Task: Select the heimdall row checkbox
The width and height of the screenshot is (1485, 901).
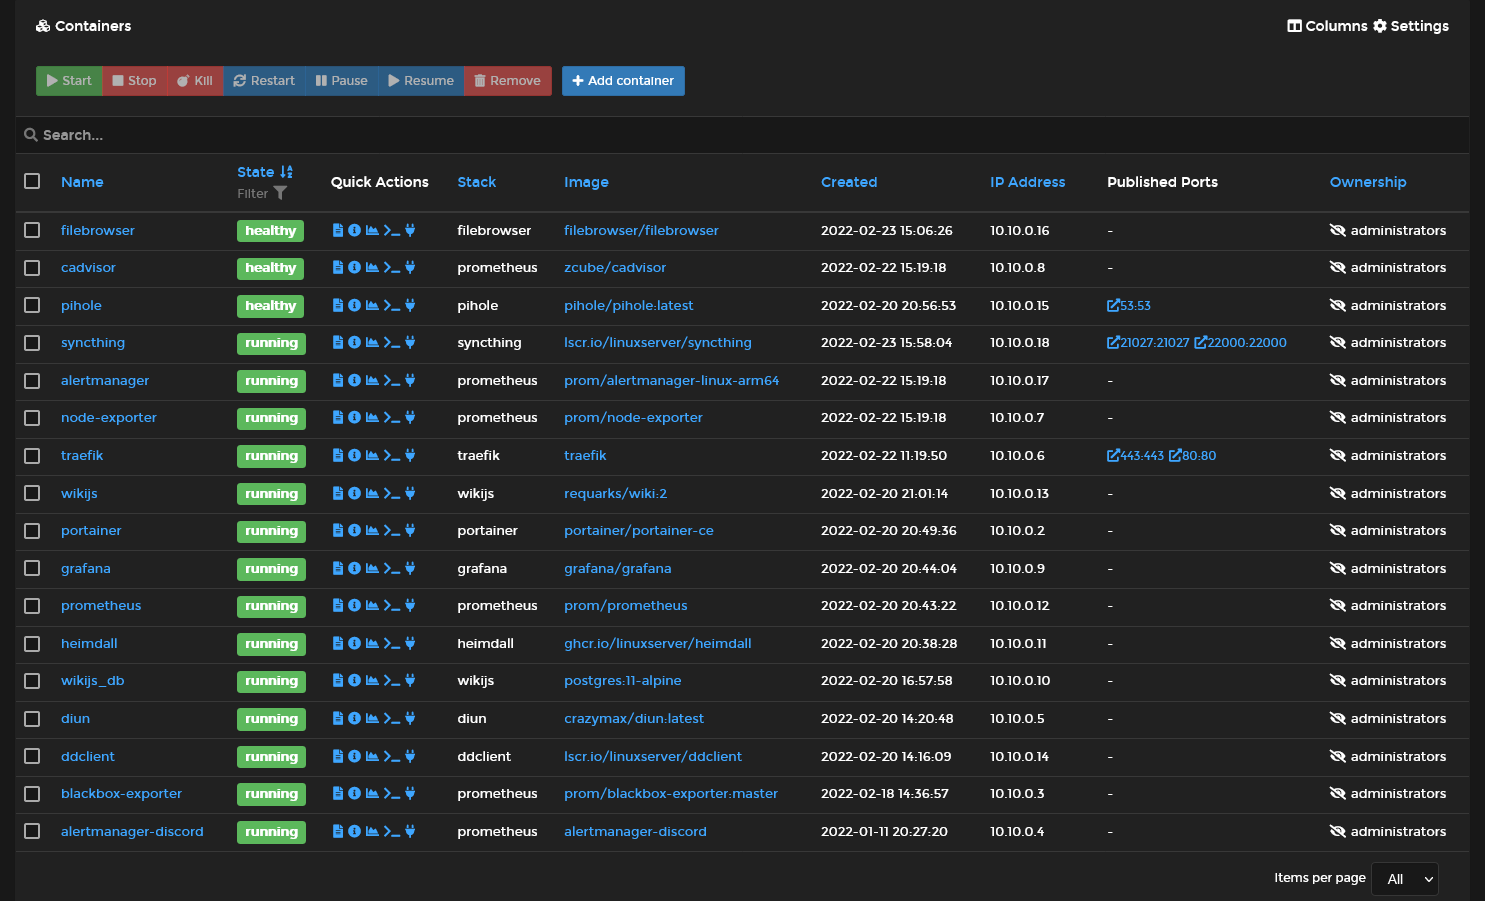Action: coord(32,644)
